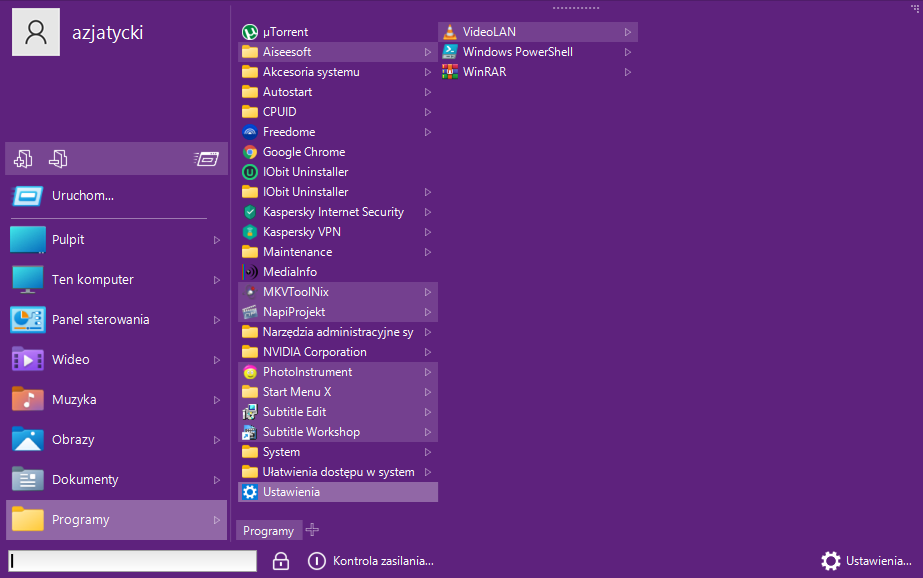Open the CPUID folder entry
Viewport: 923px width, 578px height.
[x=338, y=112]
